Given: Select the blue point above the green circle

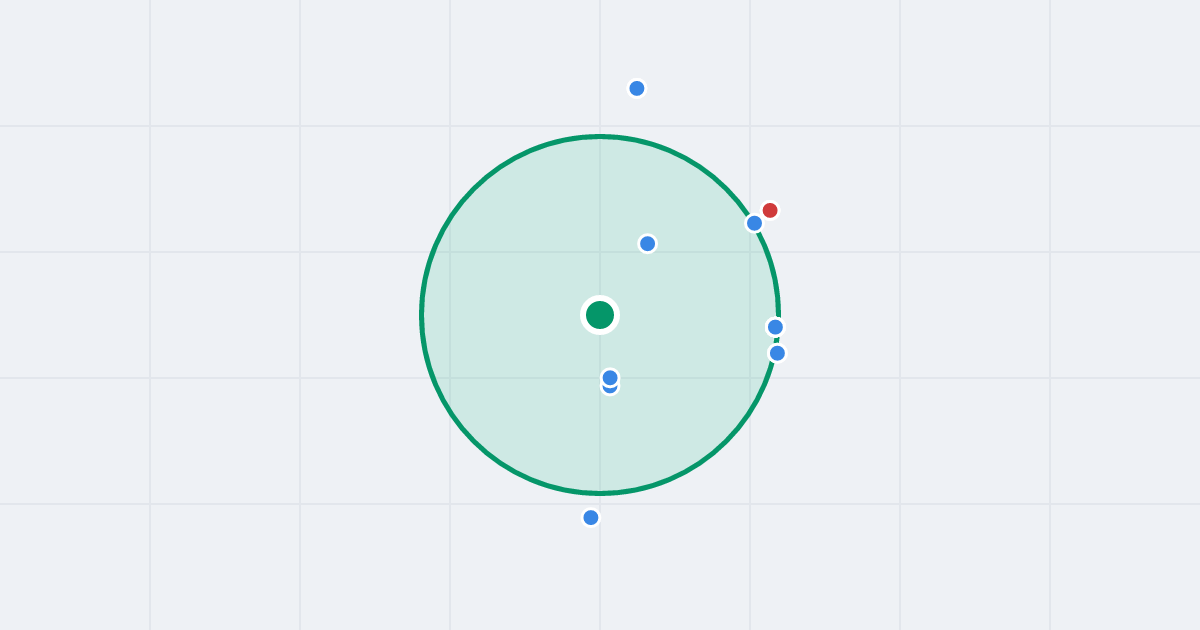Looking at the screenshot, I should [x=637, y=88].
